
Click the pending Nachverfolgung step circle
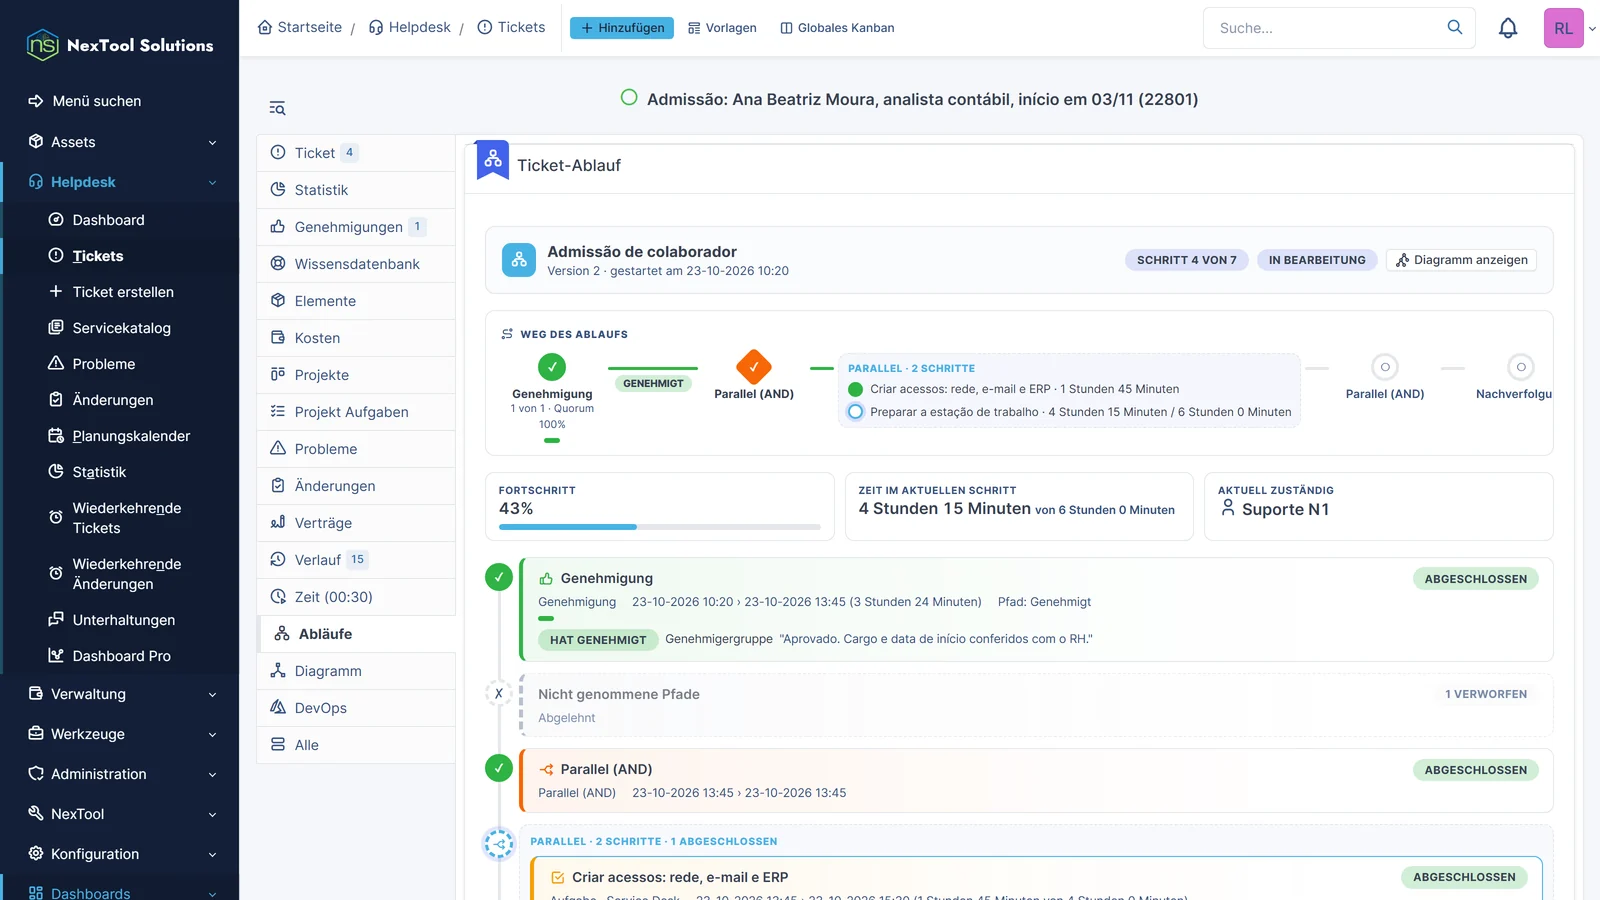tap(1520, 367)
